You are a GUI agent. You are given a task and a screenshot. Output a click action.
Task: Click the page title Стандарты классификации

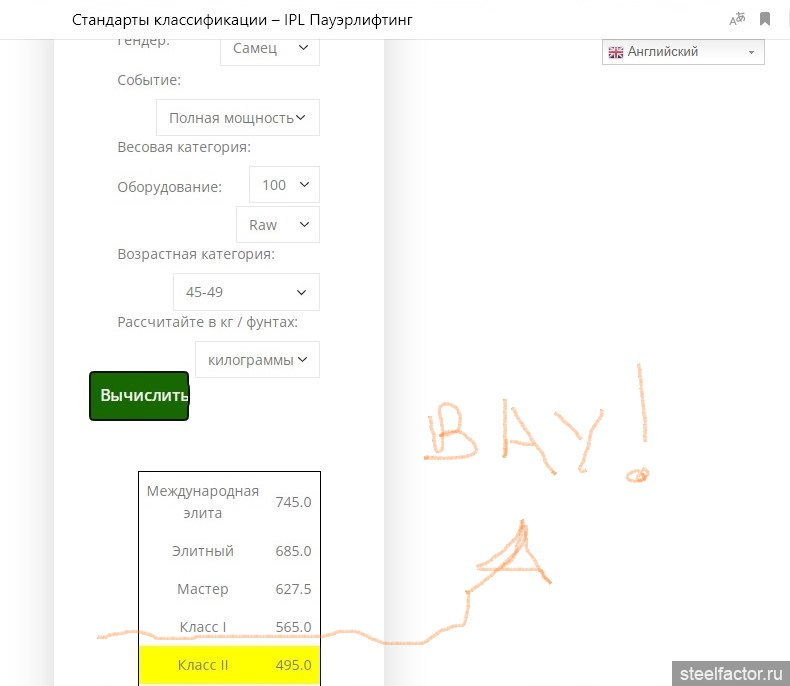[x=169, y=20]
